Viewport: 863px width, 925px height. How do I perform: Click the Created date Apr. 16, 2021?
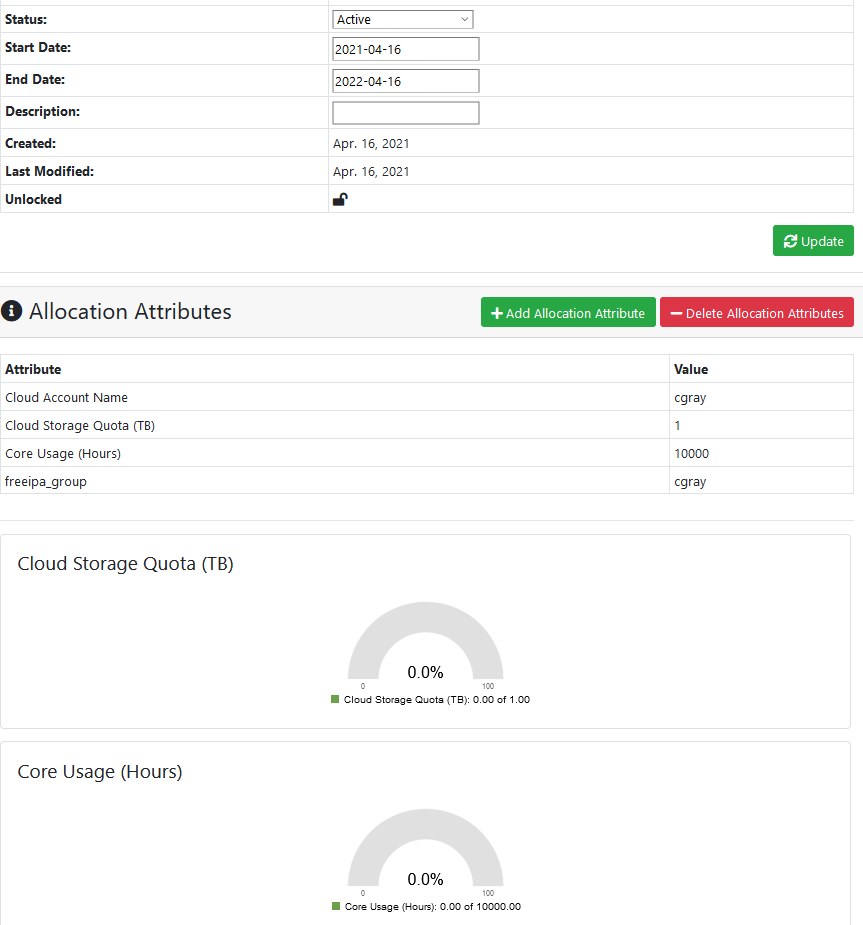(371, 143)
